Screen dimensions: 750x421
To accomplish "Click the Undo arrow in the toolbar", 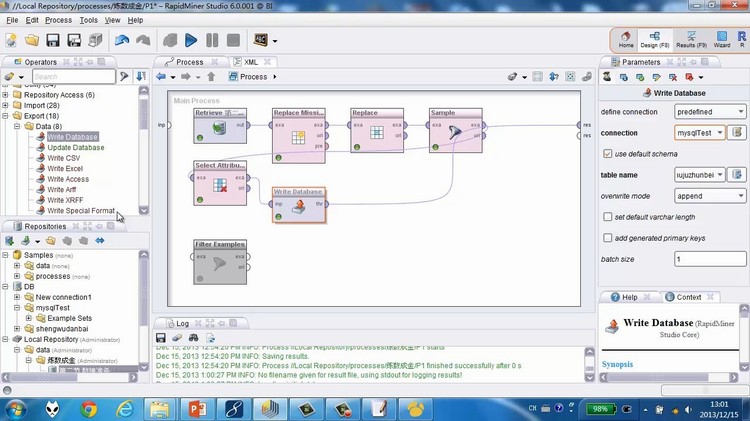I will point(122,40).
